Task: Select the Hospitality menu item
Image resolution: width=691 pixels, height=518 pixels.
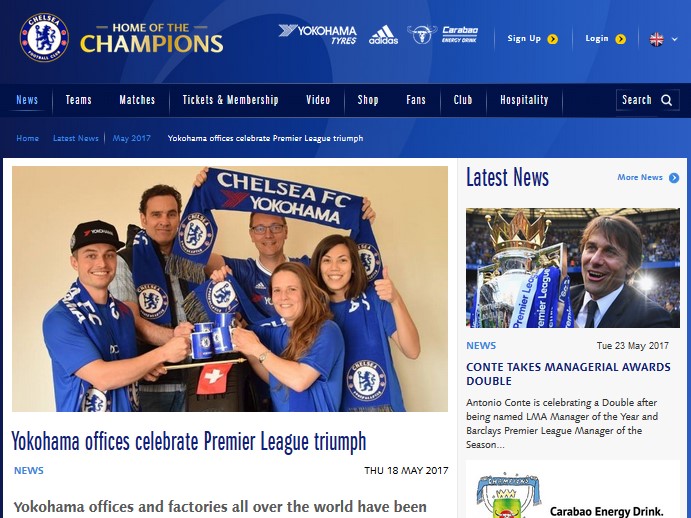Action: (x=524, y=100)
